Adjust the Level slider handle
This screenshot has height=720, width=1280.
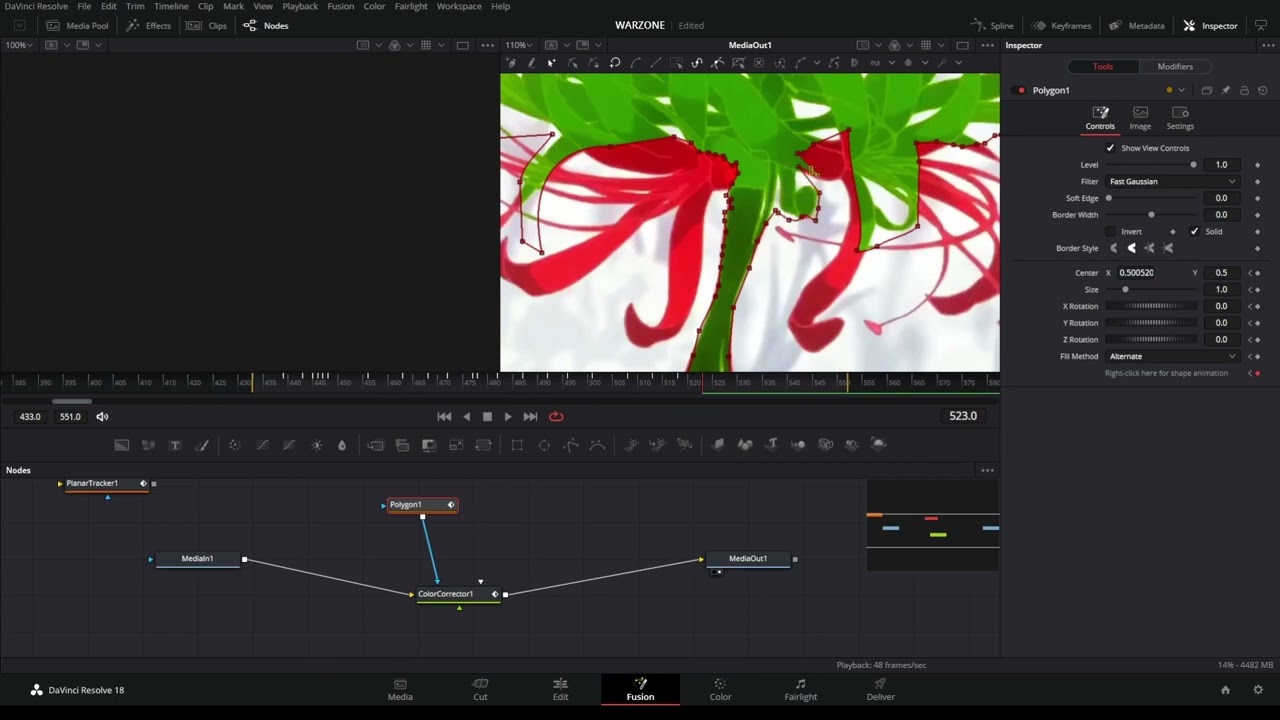pyautogui.click(x=1193, y=165)
